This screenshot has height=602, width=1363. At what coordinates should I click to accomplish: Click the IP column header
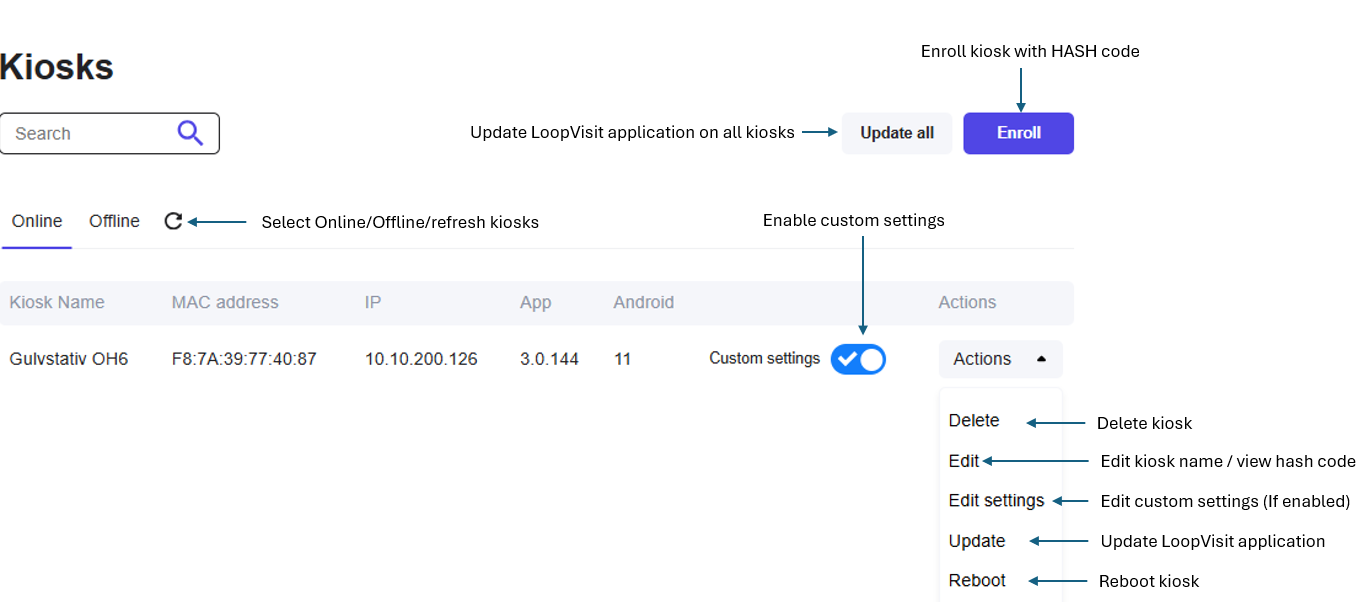click(373, 302)
